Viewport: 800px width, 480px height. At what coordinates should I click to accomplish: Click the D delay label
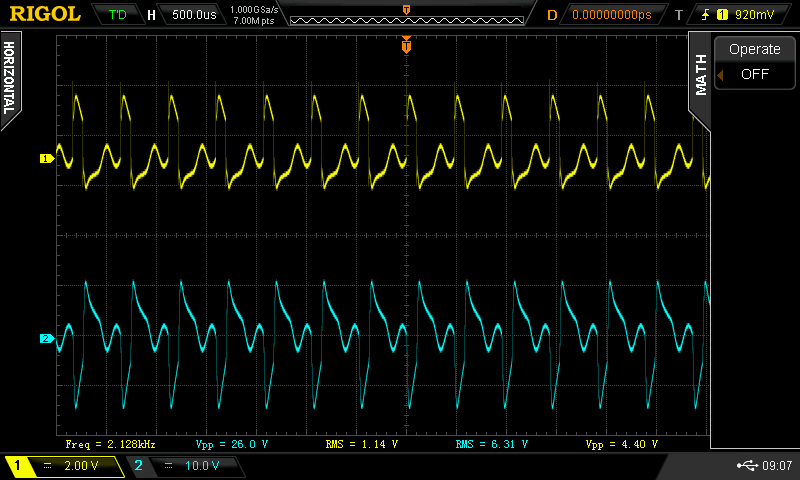click(552, 15)
